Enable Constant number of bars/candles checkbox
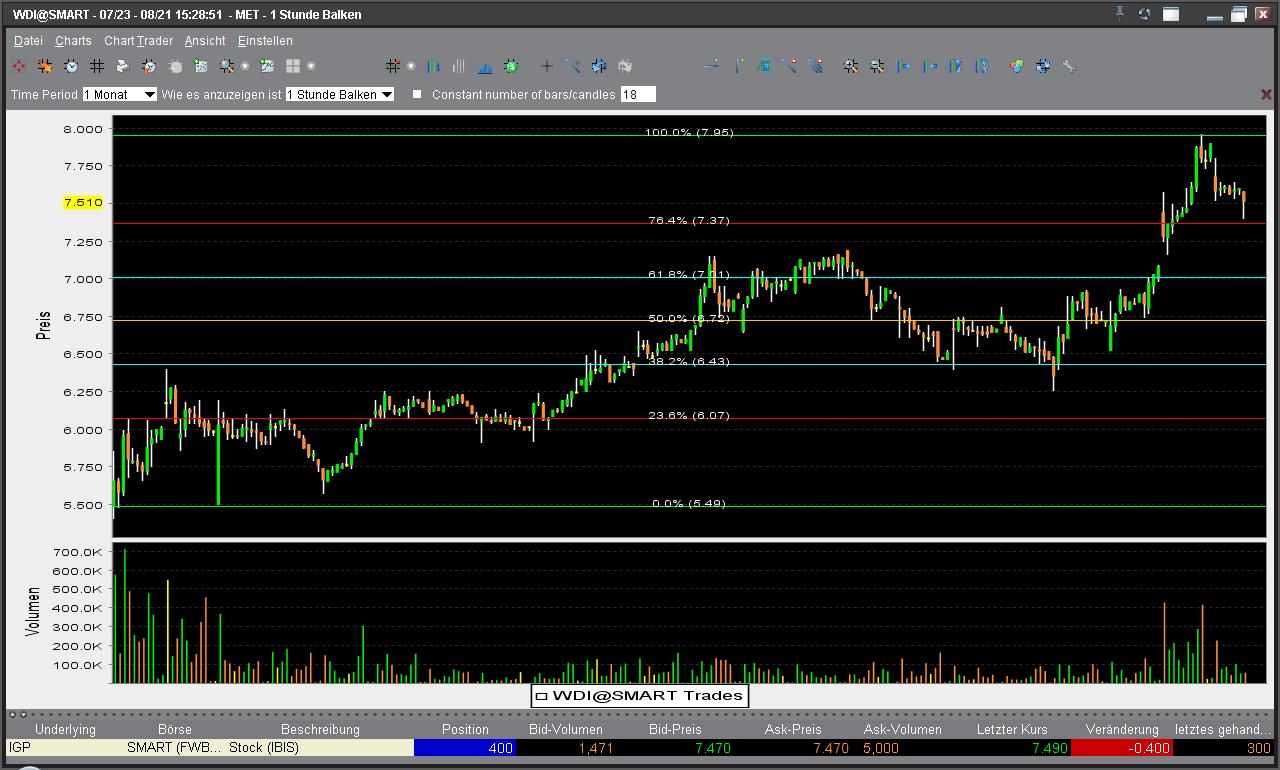Screen dimensions: 1280x770 418,94
